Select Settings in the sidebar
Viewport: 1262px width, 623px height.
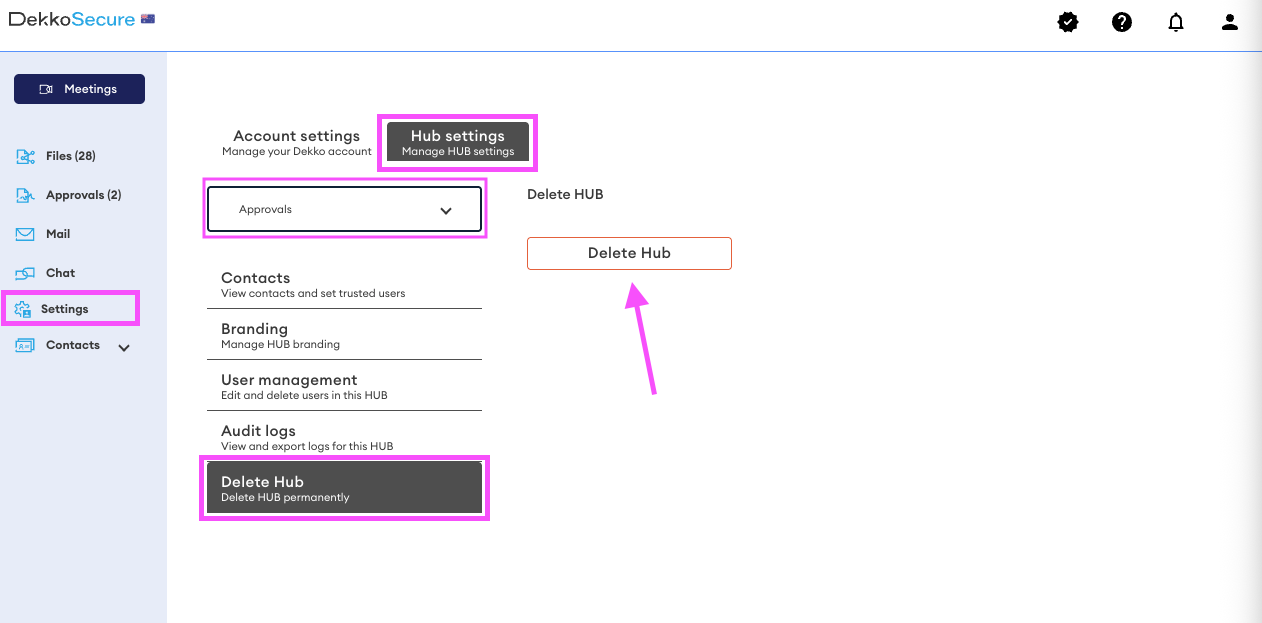coord(65,309)
